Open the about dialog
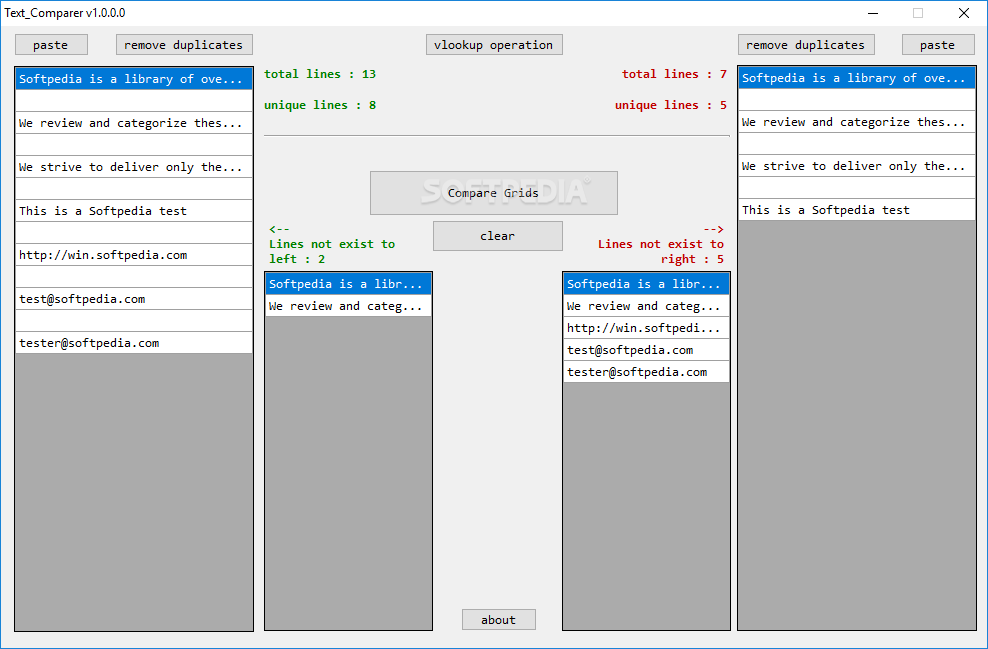988x649 pixels. tap(498, 619)
